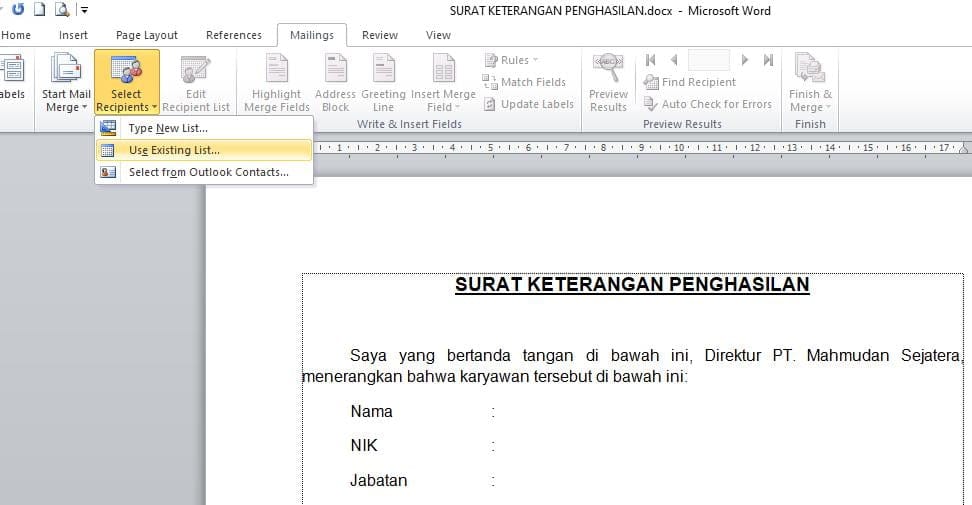The width and height of the screenshot is (972, 505).
Task: Click Auto Check for Errors
Action: point(708,104)
